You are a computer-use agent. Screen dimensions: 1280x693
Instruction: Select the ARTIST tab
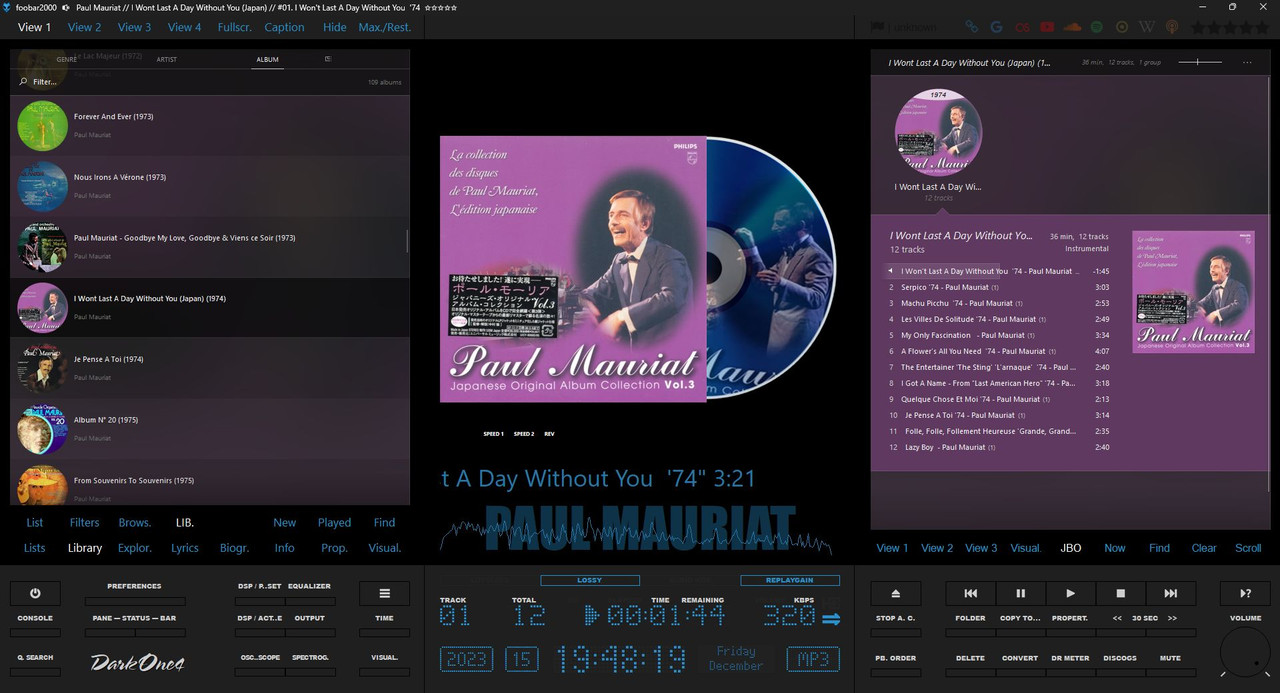pos(167,59)
